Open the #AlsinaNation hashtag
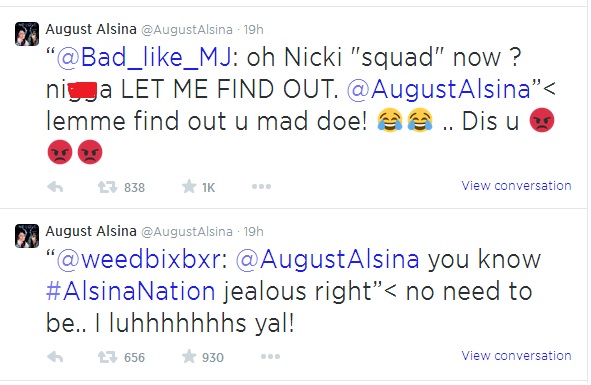This screenshot has height=385, width=591. (130, 291)
